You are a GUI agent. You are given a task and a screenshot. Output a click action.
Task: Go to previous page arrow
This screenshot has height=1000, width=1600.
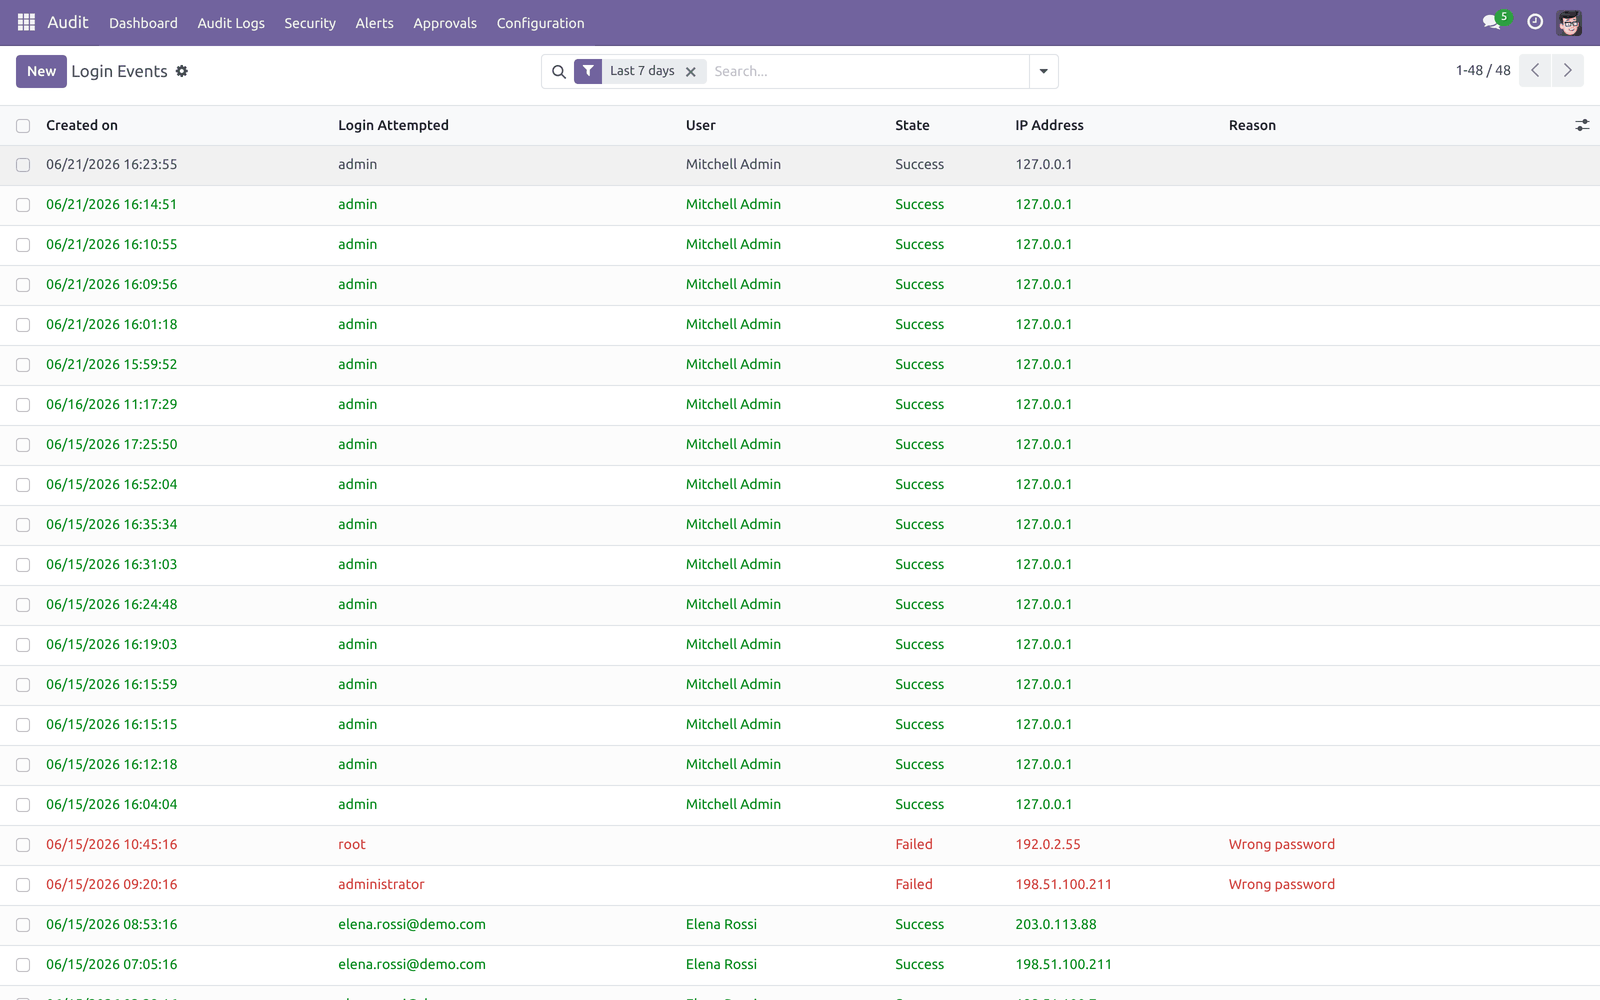(1535, 71)
